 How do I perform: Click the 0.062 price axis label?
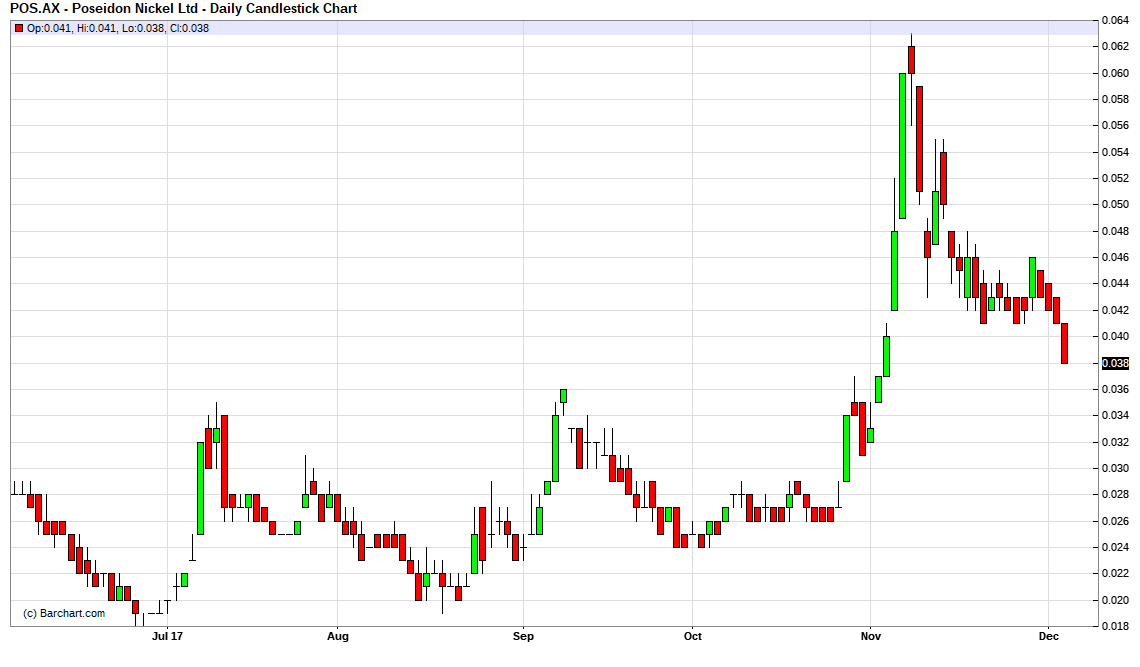[1115, 47]
